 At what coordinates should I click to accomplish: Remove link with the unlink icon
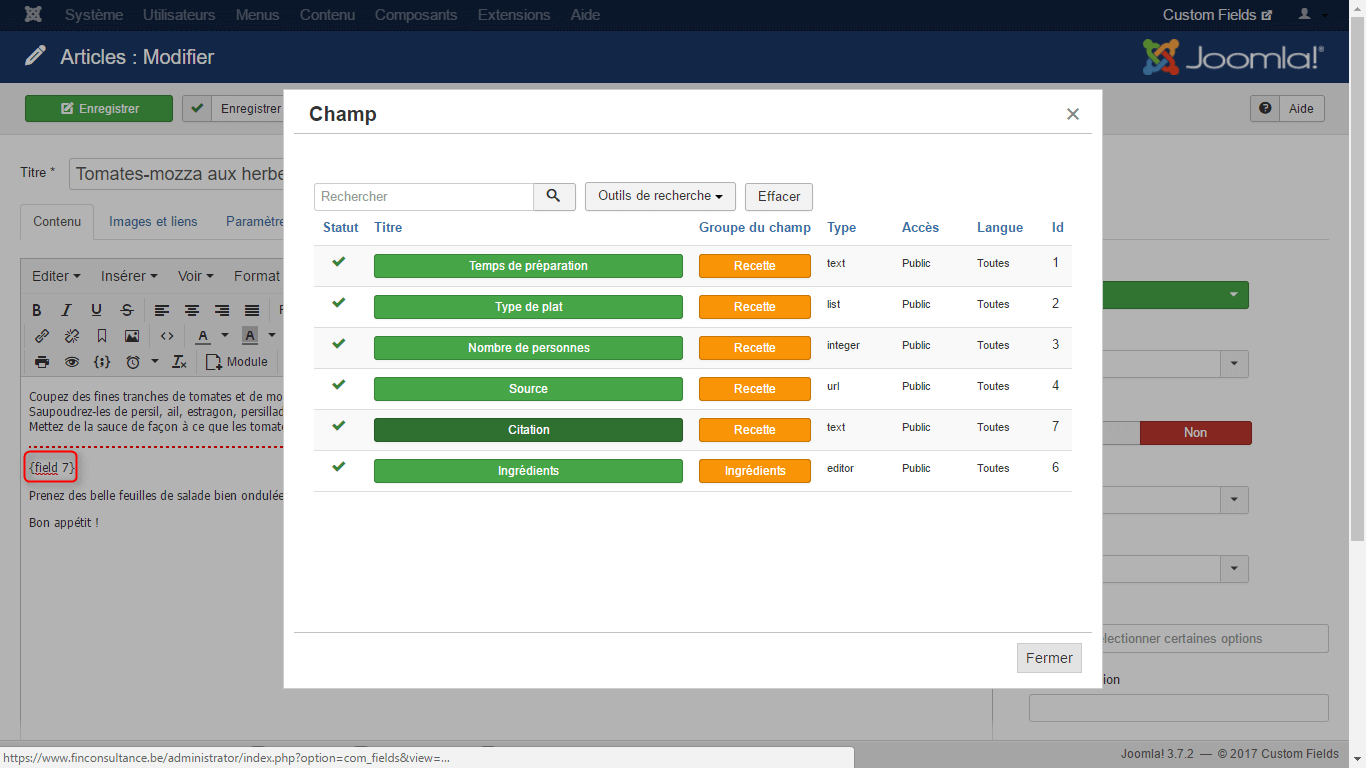(72, 336)
